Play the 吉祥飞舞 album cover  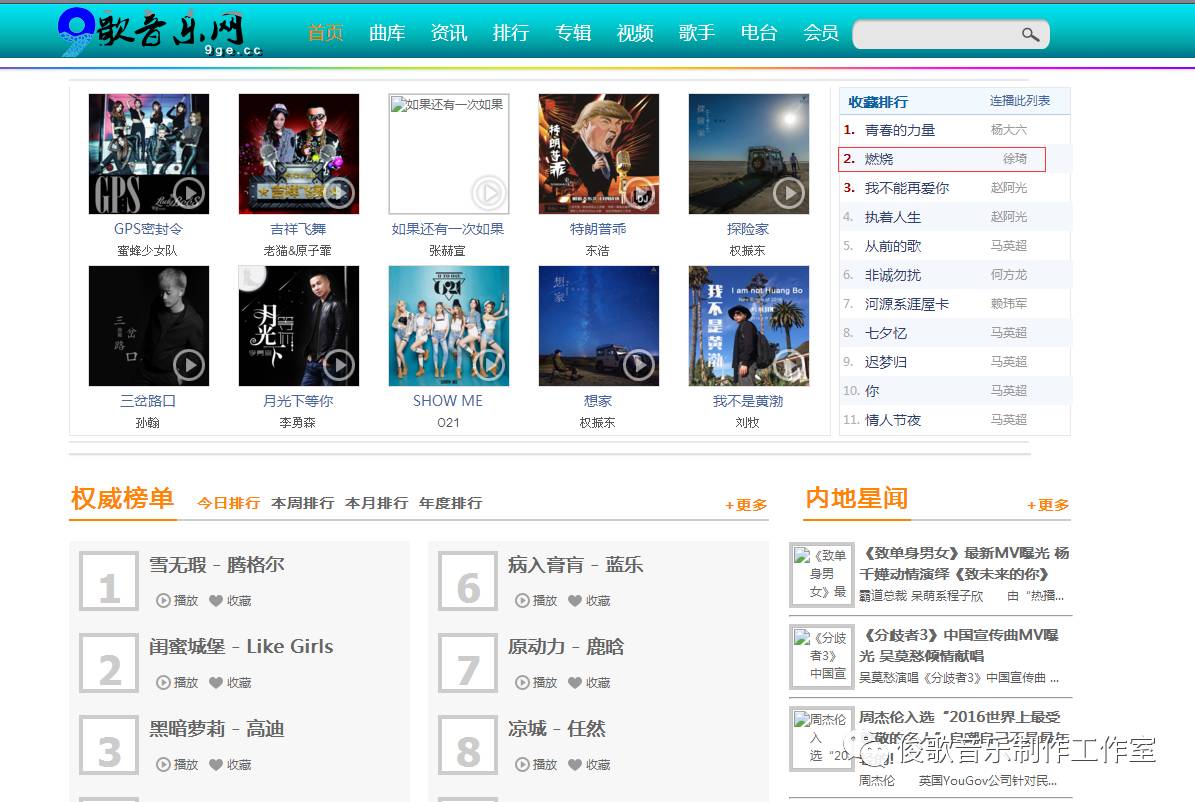click(299, 154)
